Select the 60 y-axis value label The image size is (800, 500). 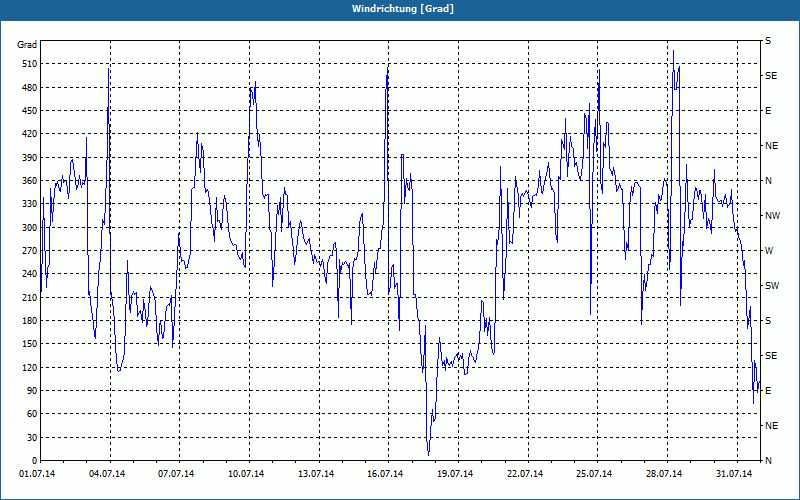[32, 414]
